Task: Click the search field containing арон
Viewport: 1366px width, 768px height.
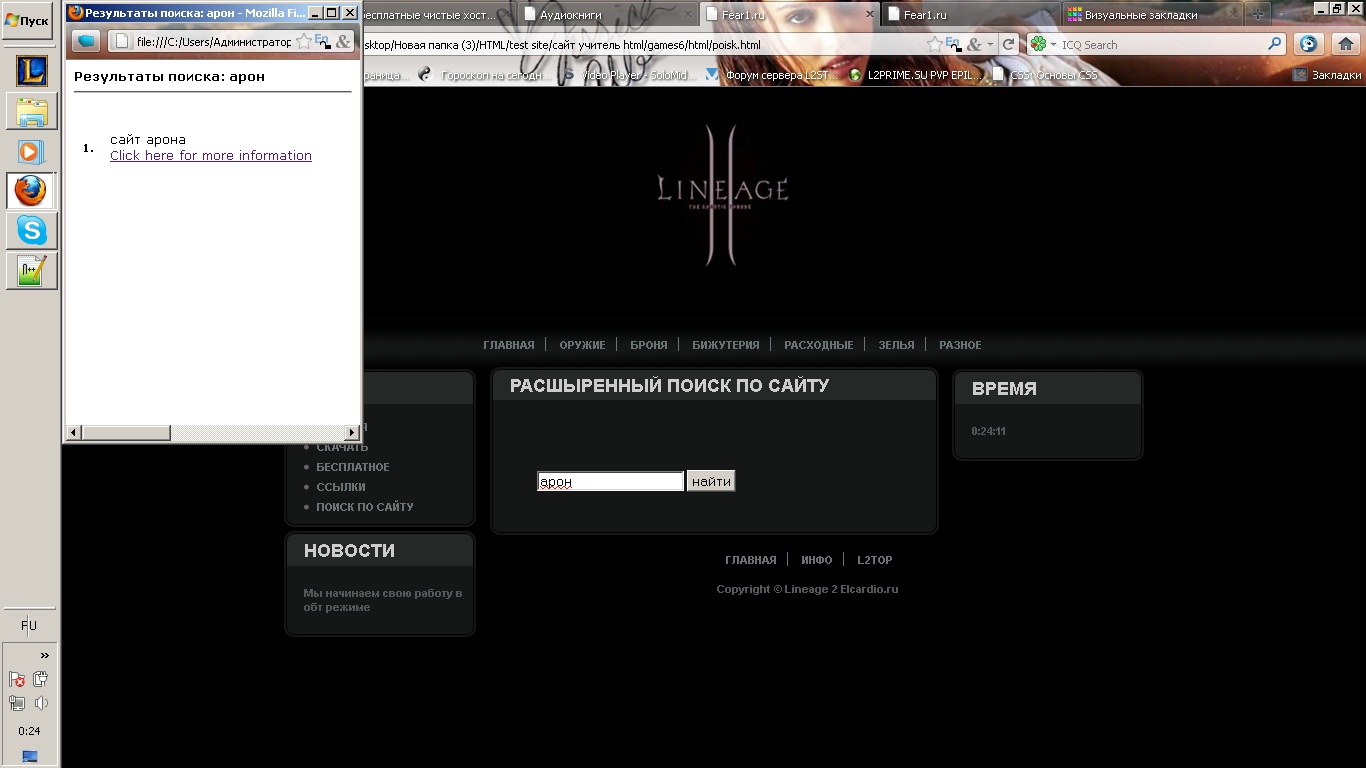Action: click(x=611, y=482)
